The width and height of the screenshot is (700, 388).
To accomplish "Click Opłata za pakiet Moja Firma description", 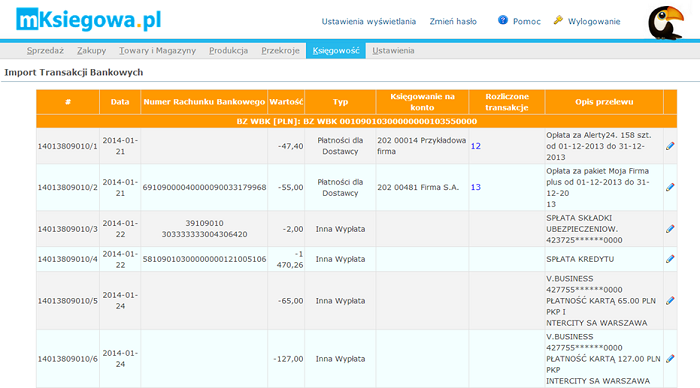I will [x=598, y=187].
